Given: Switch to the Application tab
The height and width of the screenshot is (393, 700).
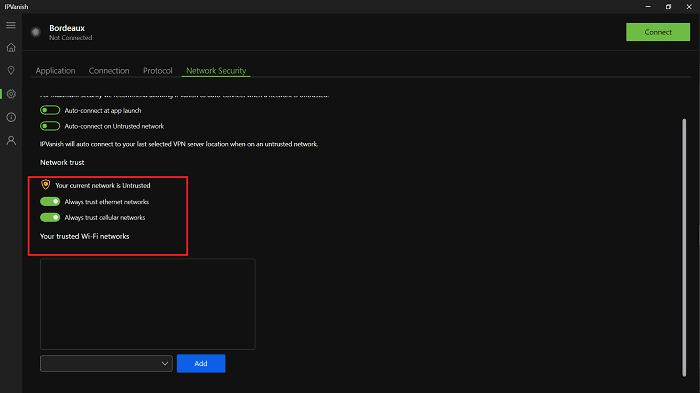Looking at the screenshot, I should click(x=55, y=71).
